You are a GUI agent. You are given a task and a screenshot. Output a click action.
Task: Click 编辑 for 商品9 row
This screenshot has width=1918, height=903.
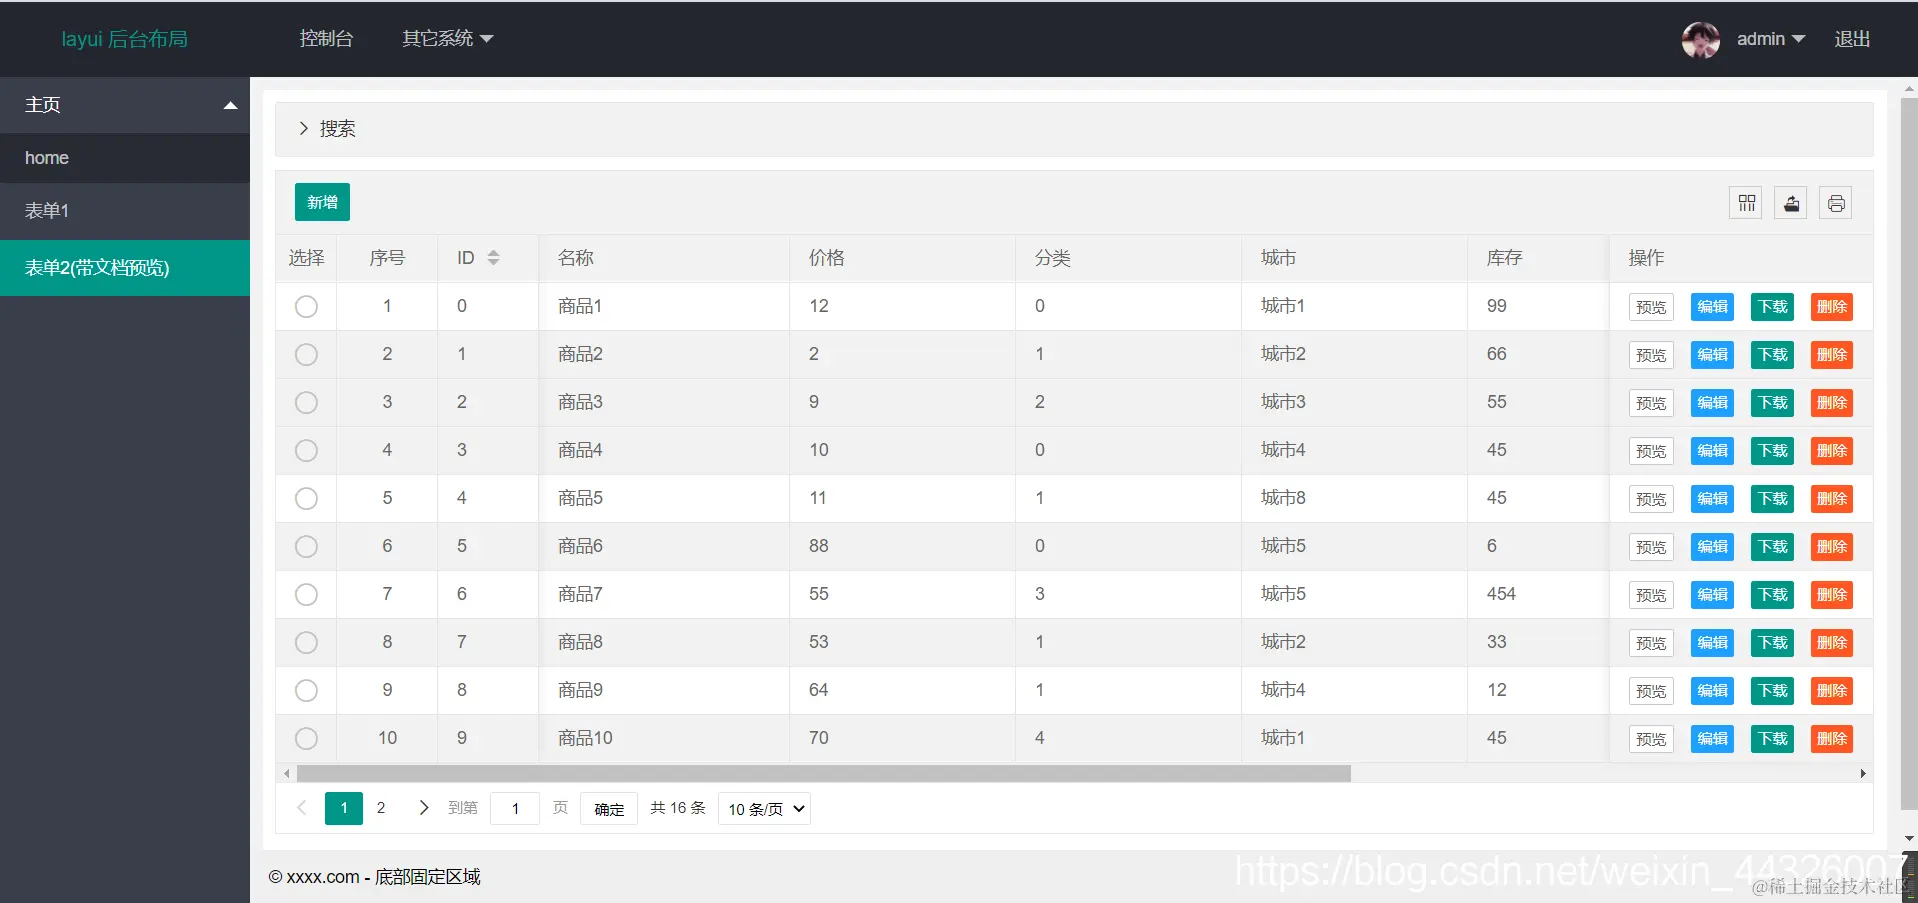coord(1712,691)
